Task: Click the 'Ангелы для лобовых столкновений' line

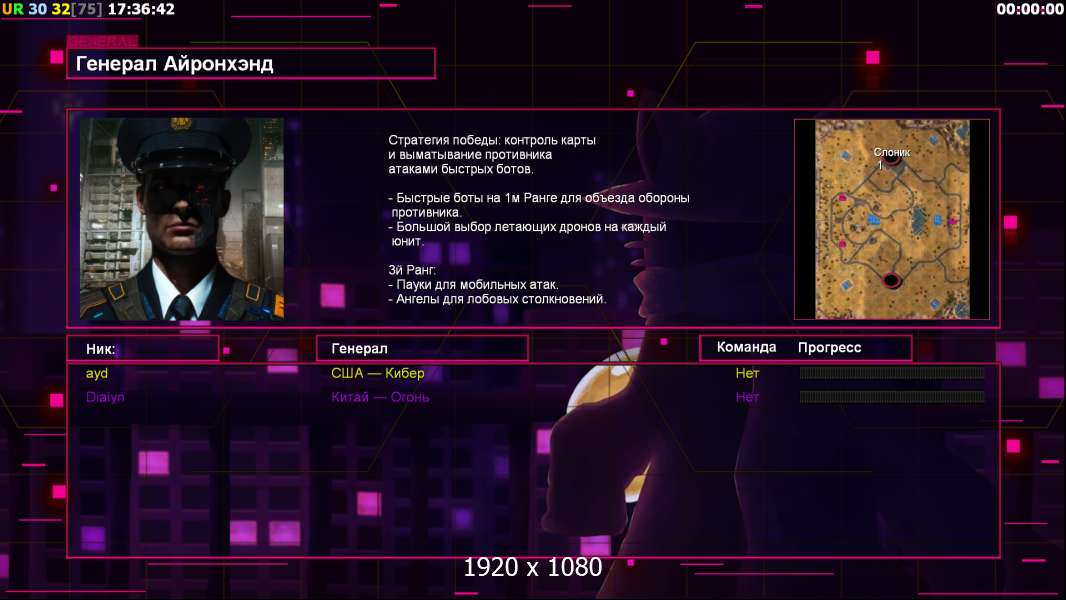Action: point(497,299)
